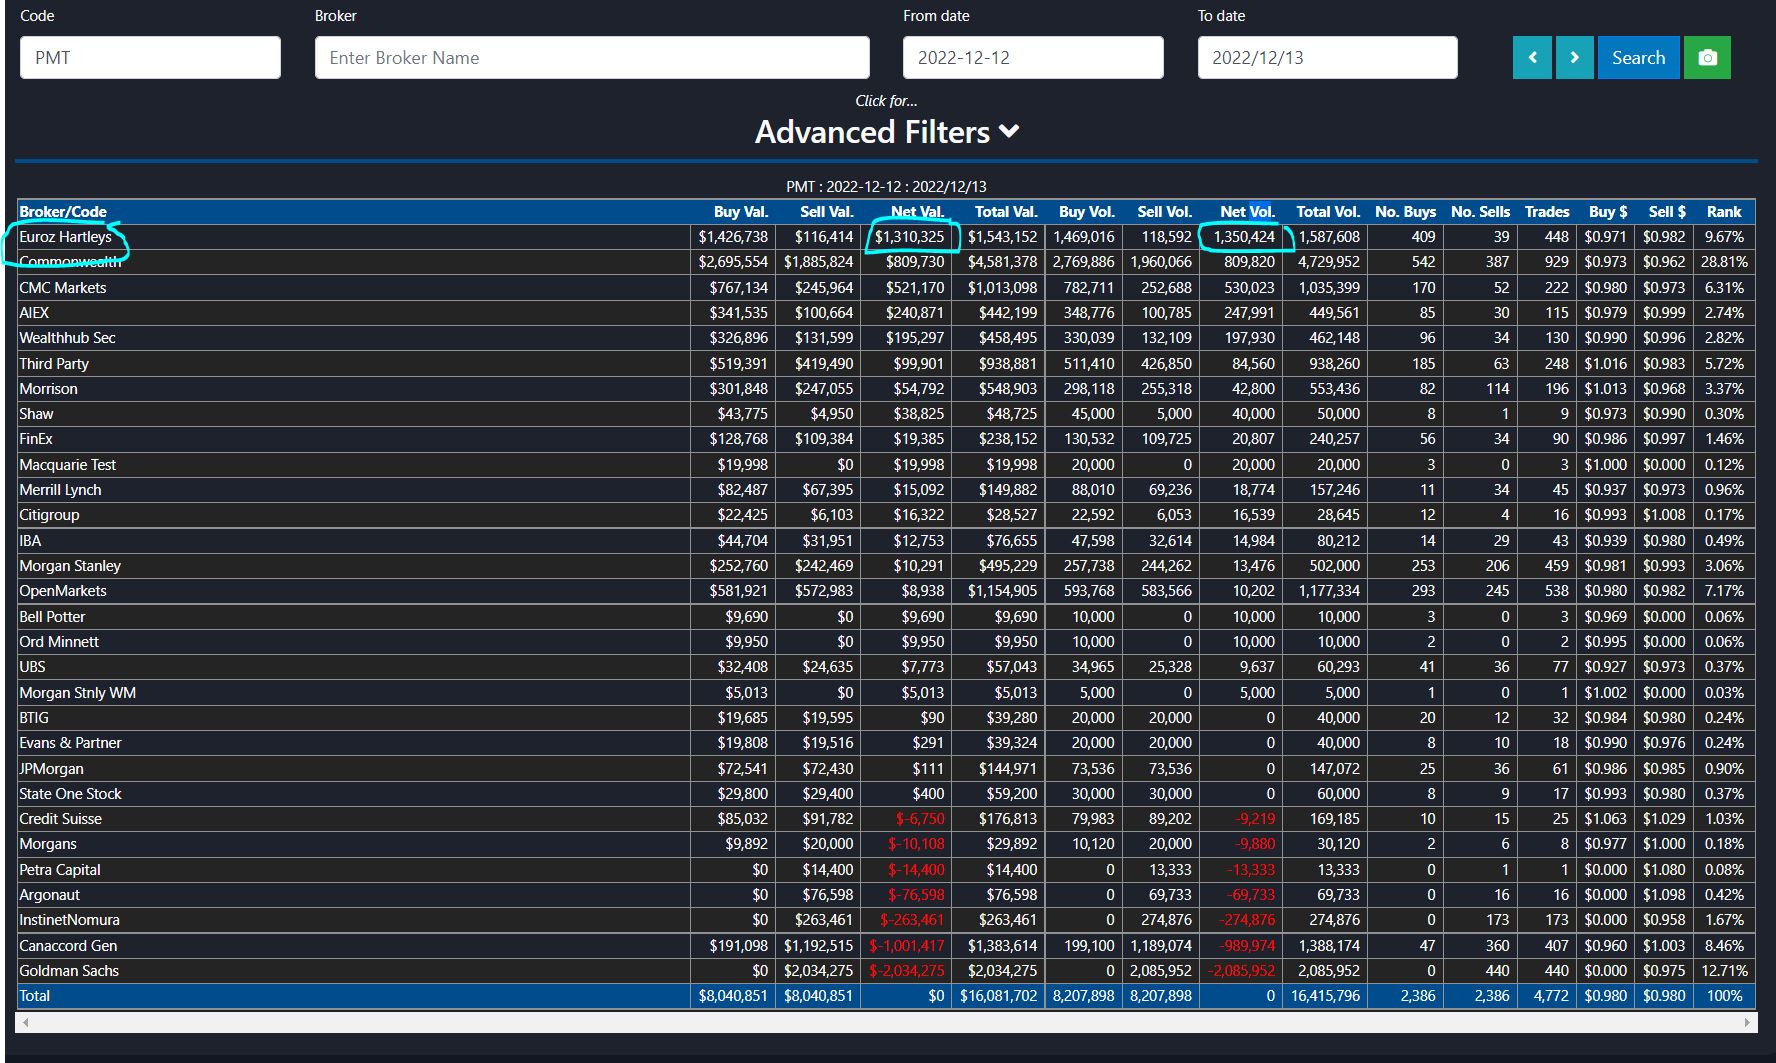Click the previous date arrow button

pyautogui.click(x=1532, y=58)
